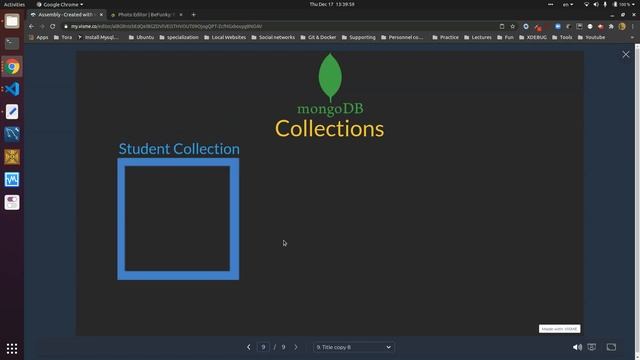Viewport: 640px width, 360px height.
Task: Open the Chrome three-dot menu
Action: 633,26
